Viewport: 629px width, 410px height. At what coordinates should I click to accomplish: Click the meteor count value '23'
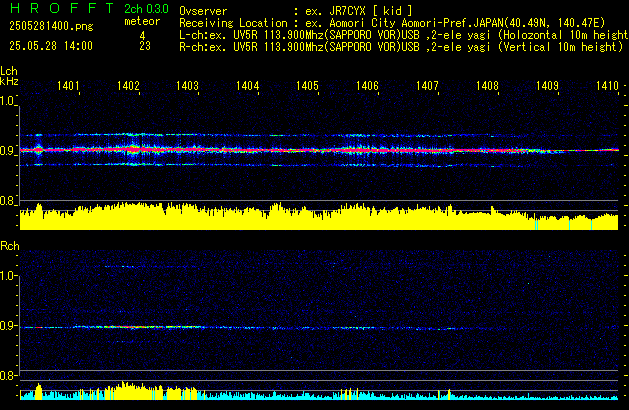tap(145, 46)
